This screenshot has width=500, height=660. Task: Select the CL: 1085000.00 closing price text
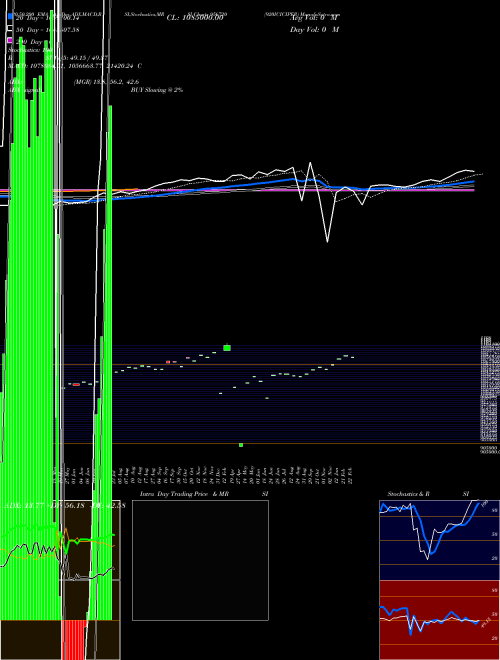click(195, 18)
